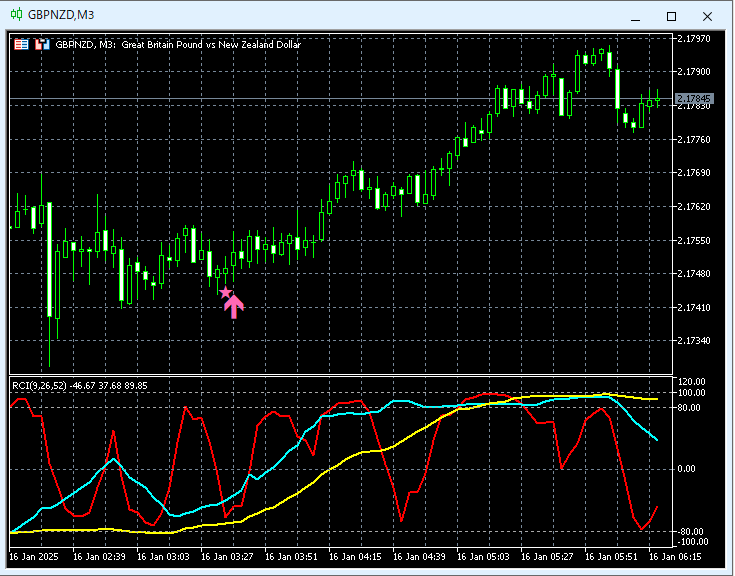Click the 2.17760 price scale value
The width and height of the screenshot is (735, 576).
click(x=694, y=140)
